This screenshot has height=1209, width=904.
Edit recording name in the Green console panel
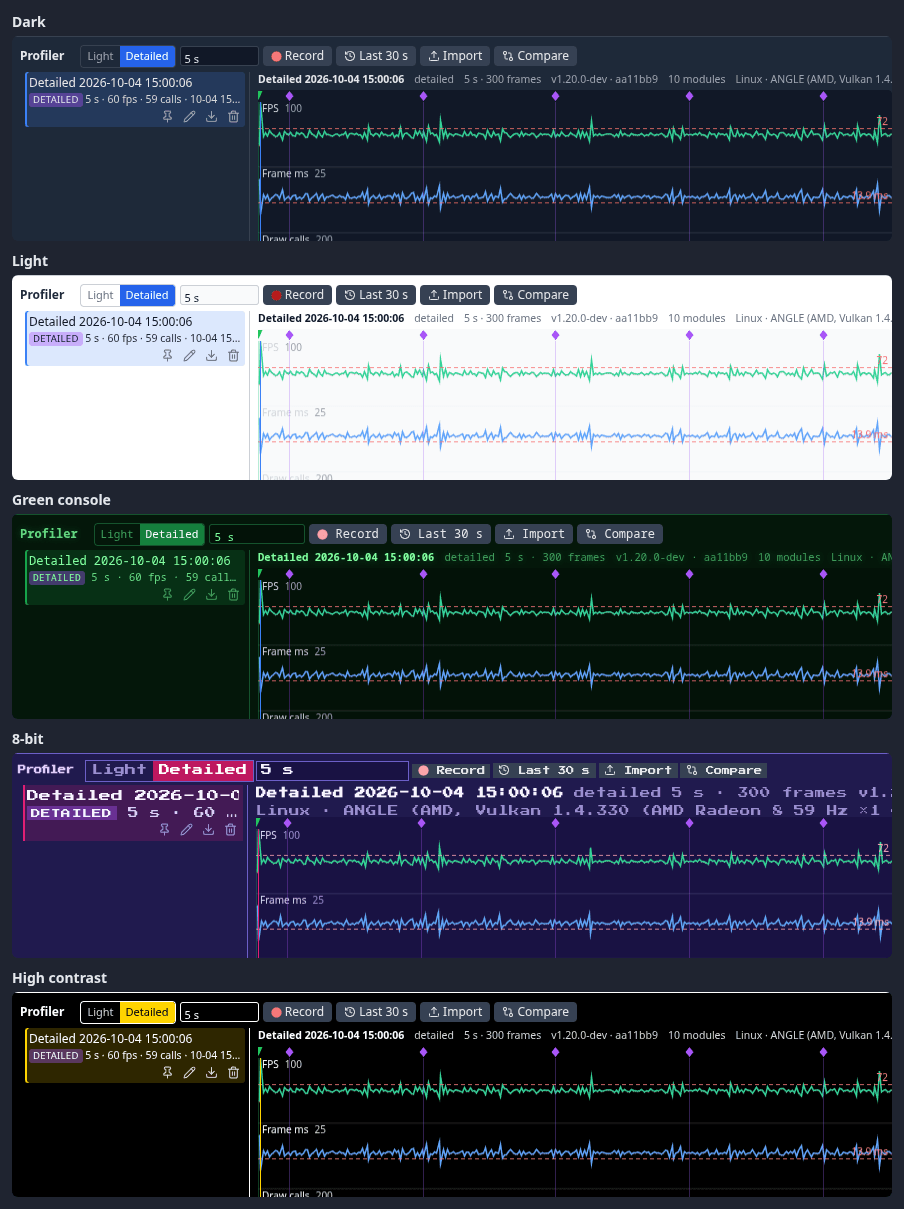(x=189, y=594)
